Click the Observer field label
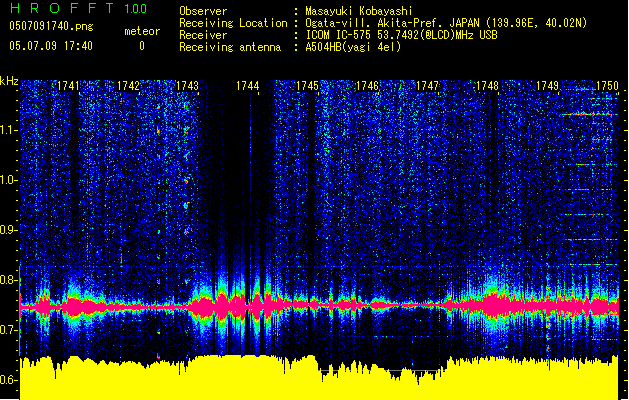This screenshot has width=629, height=400. [203, 11]
